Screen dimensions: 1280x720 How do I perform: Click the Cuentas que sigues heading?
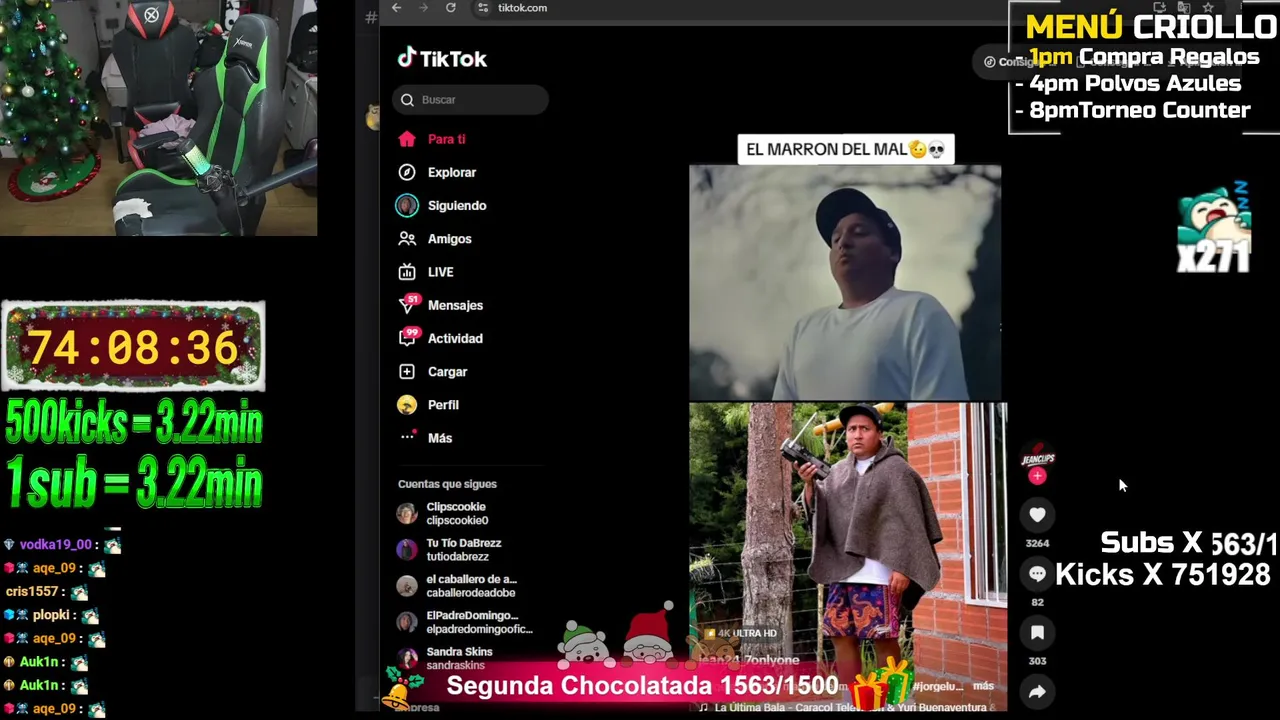447,484
